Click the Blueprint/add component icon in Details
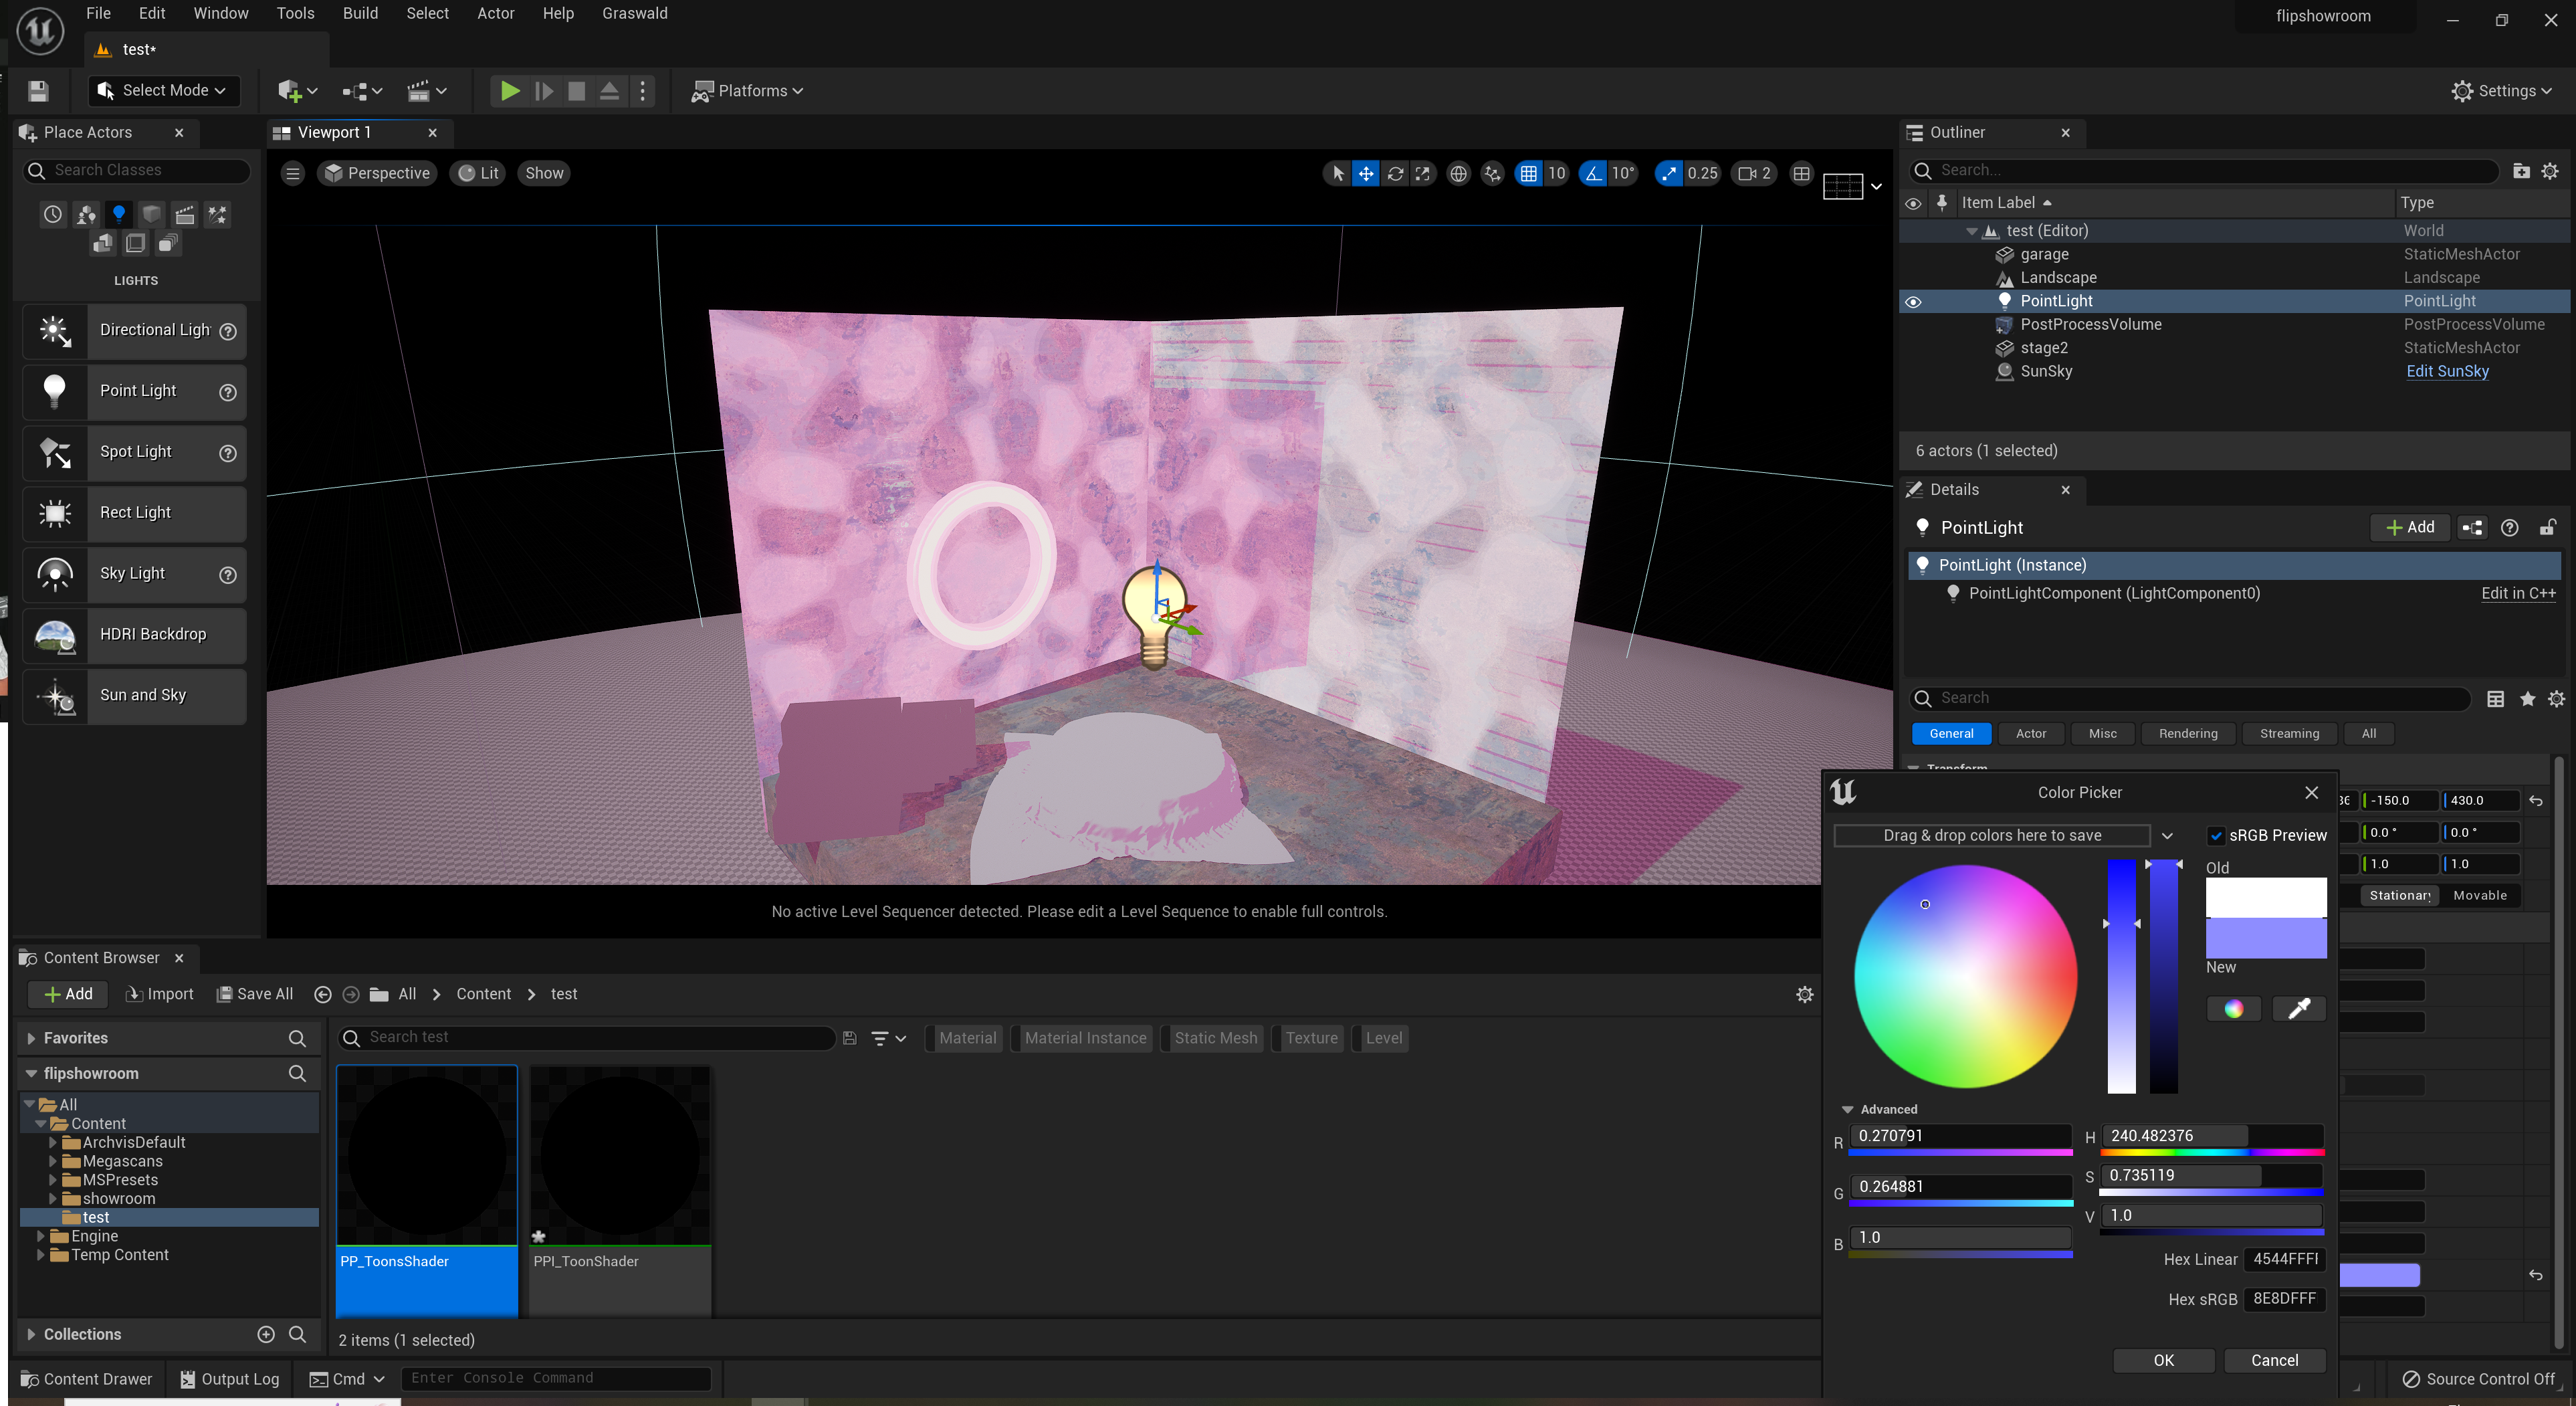This screenshot has height=1406, width=2576. [x=2472, y=528]
